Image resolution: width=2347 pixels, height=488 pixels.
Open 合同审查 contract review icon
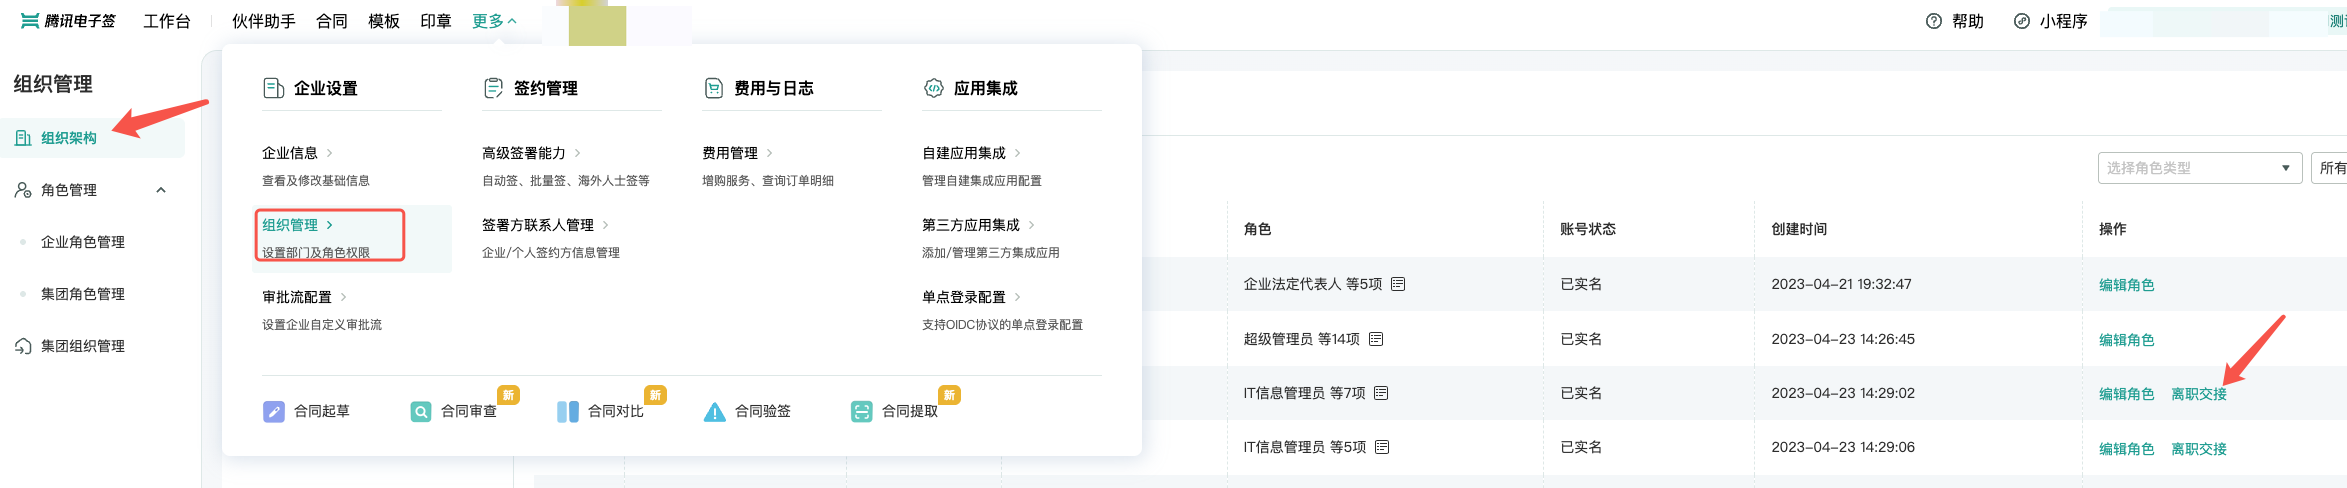point(421,412)
